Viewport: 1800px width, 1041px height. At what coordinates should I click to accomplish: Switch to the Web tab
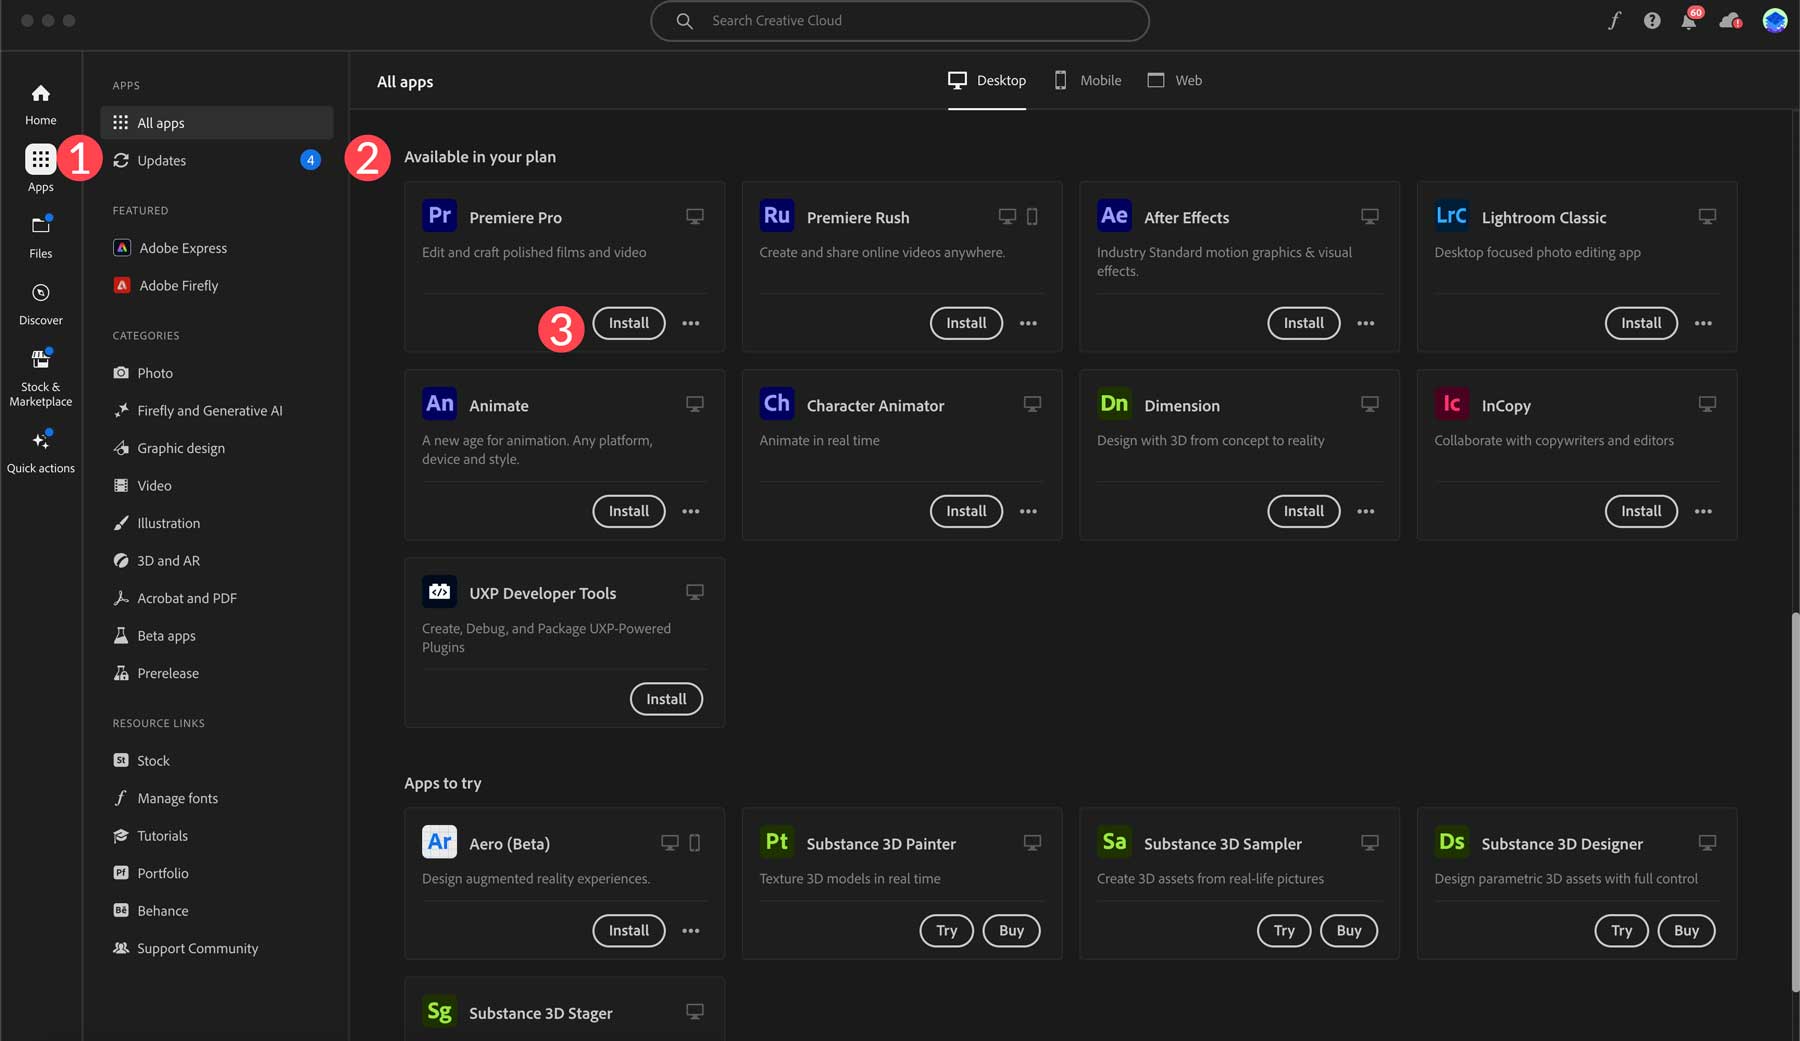1174,80
